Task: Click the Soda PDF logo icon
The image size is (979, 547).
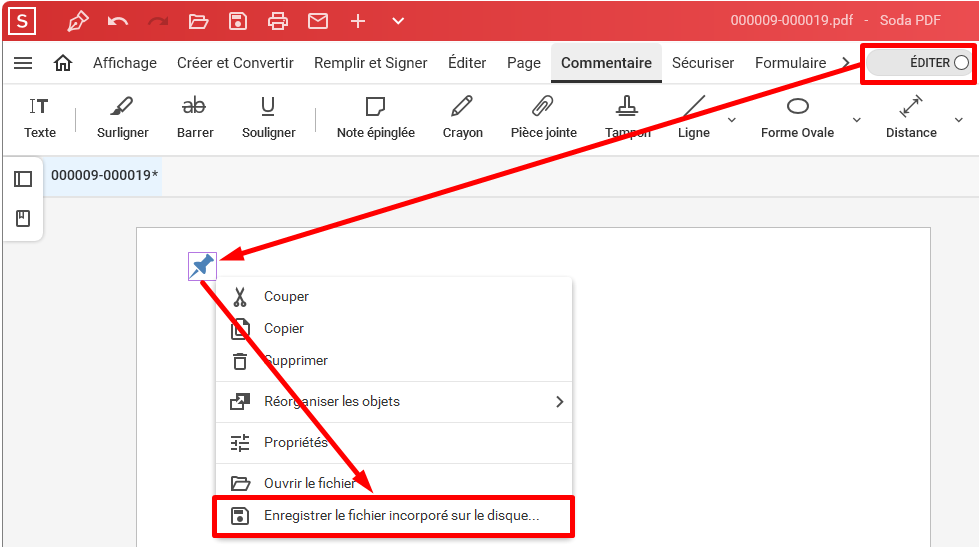Action: click(22, 21)
